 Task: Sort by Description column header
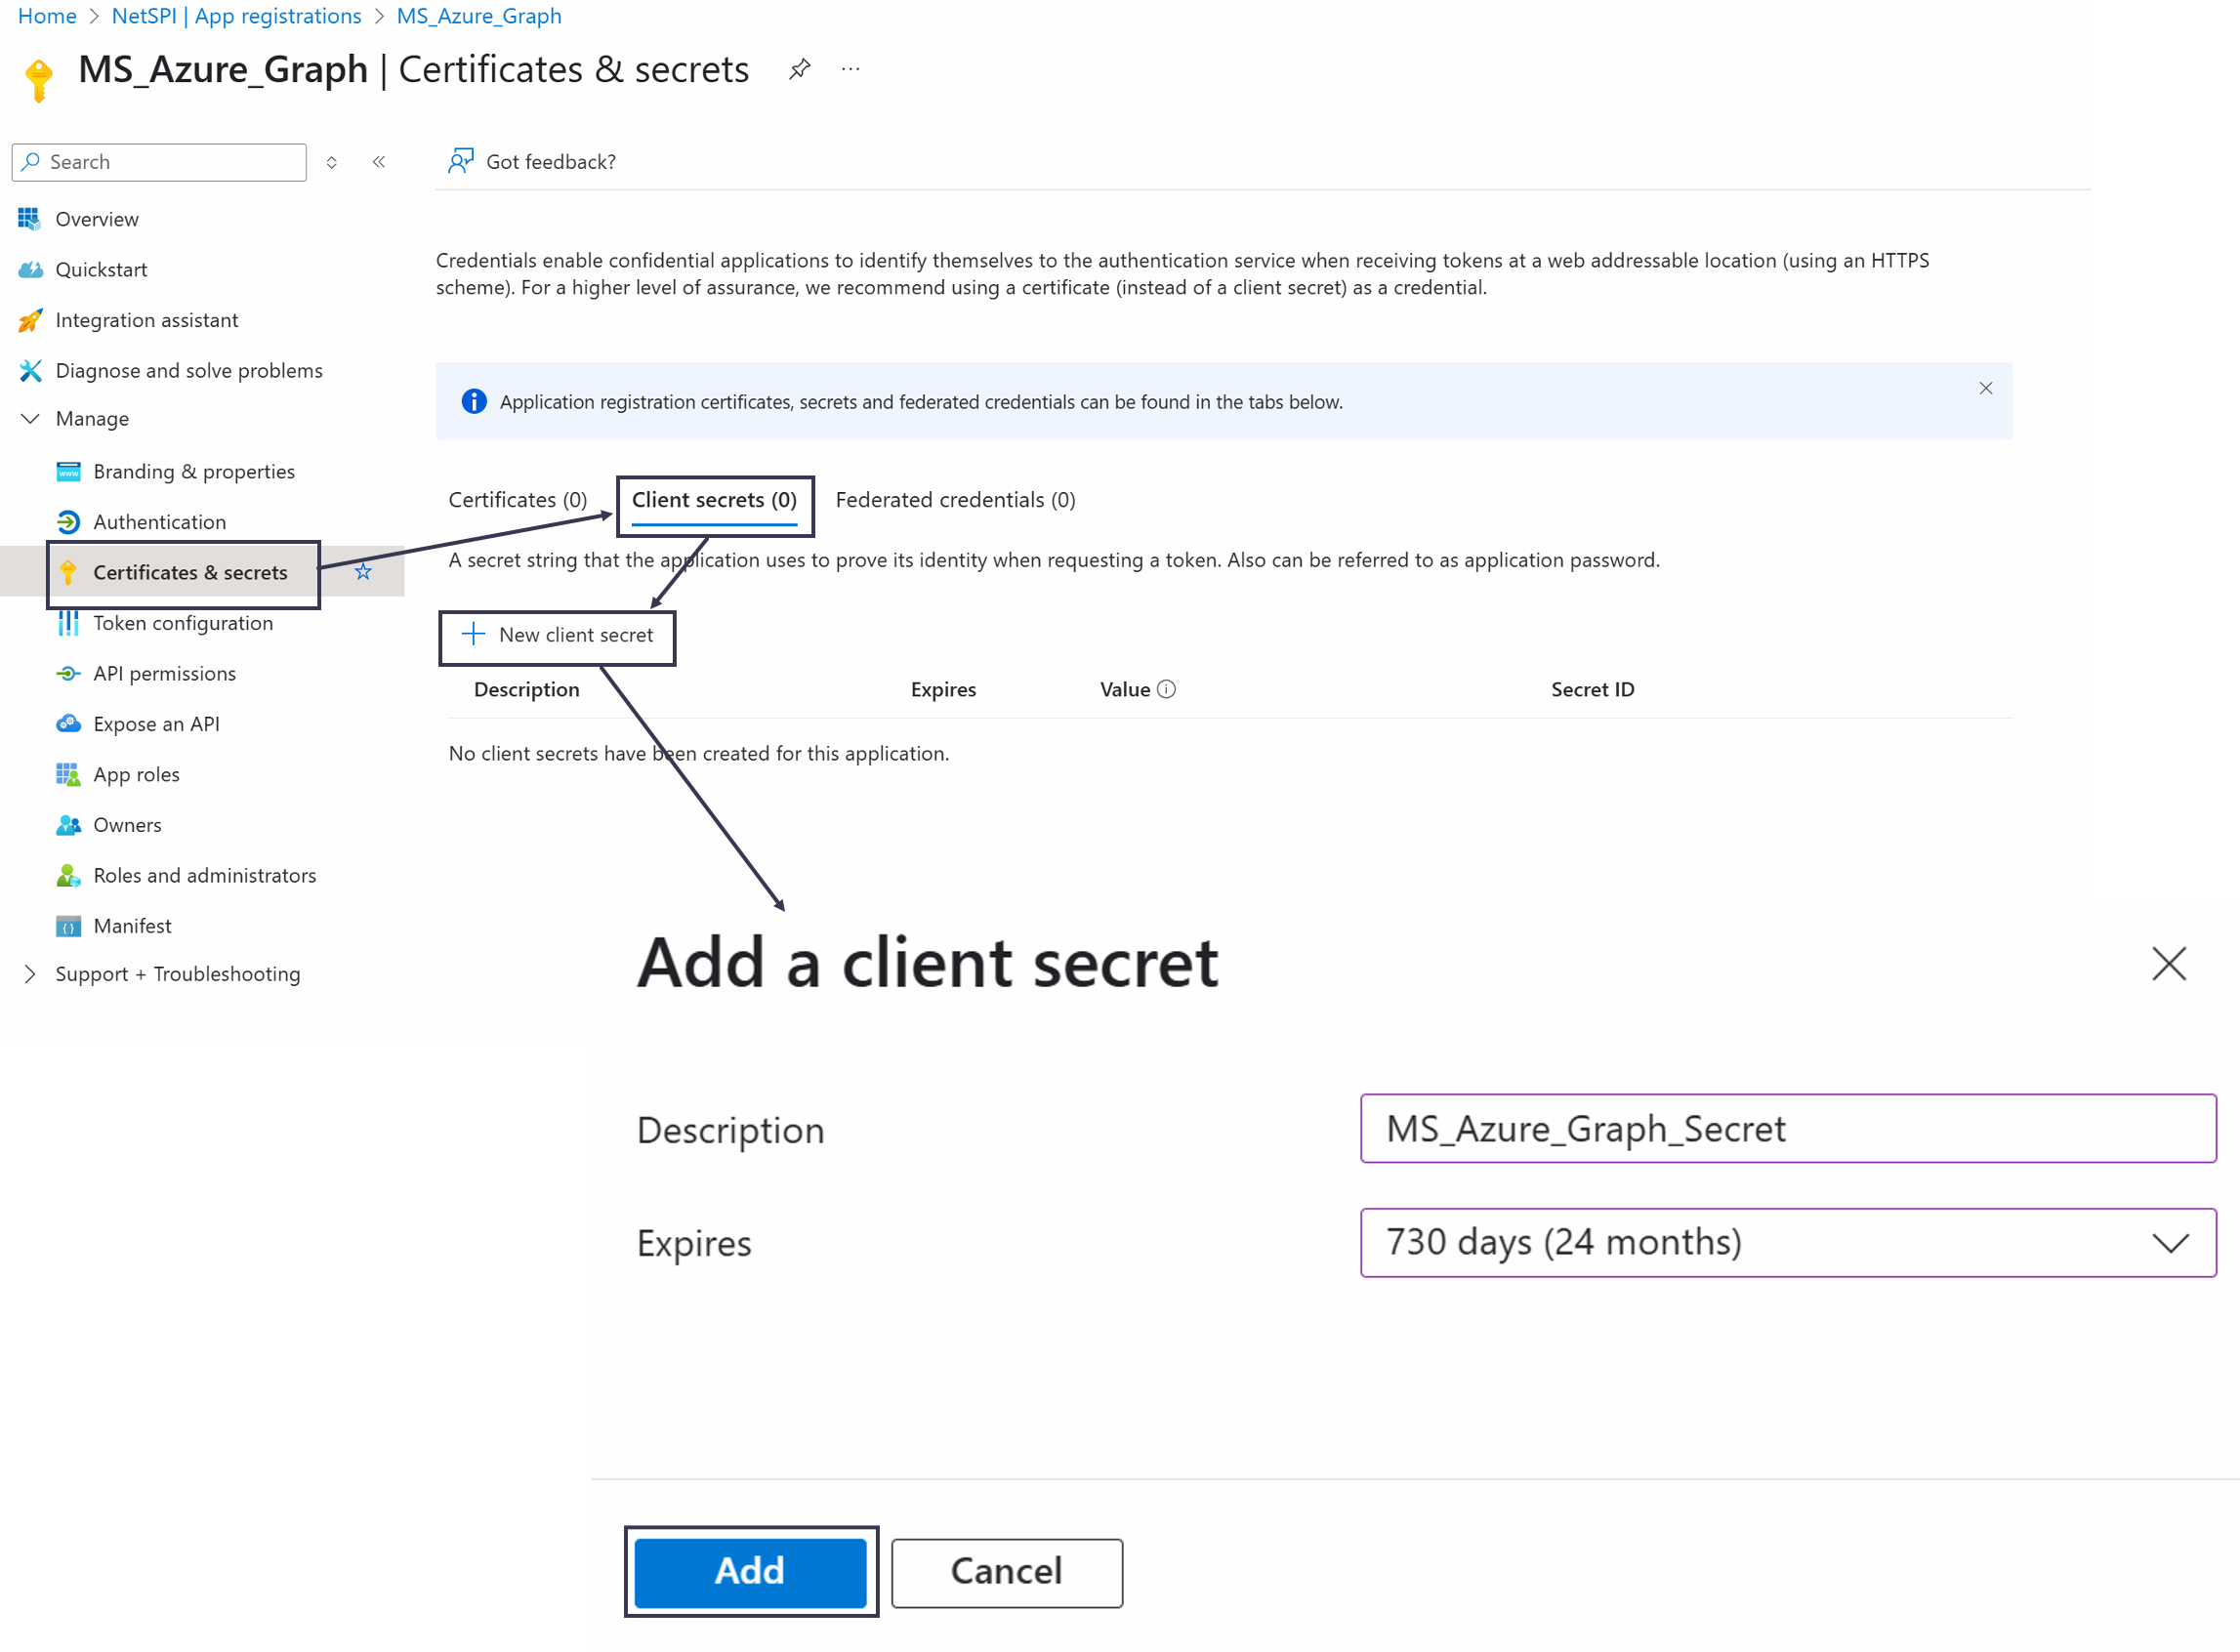(527, 690)
